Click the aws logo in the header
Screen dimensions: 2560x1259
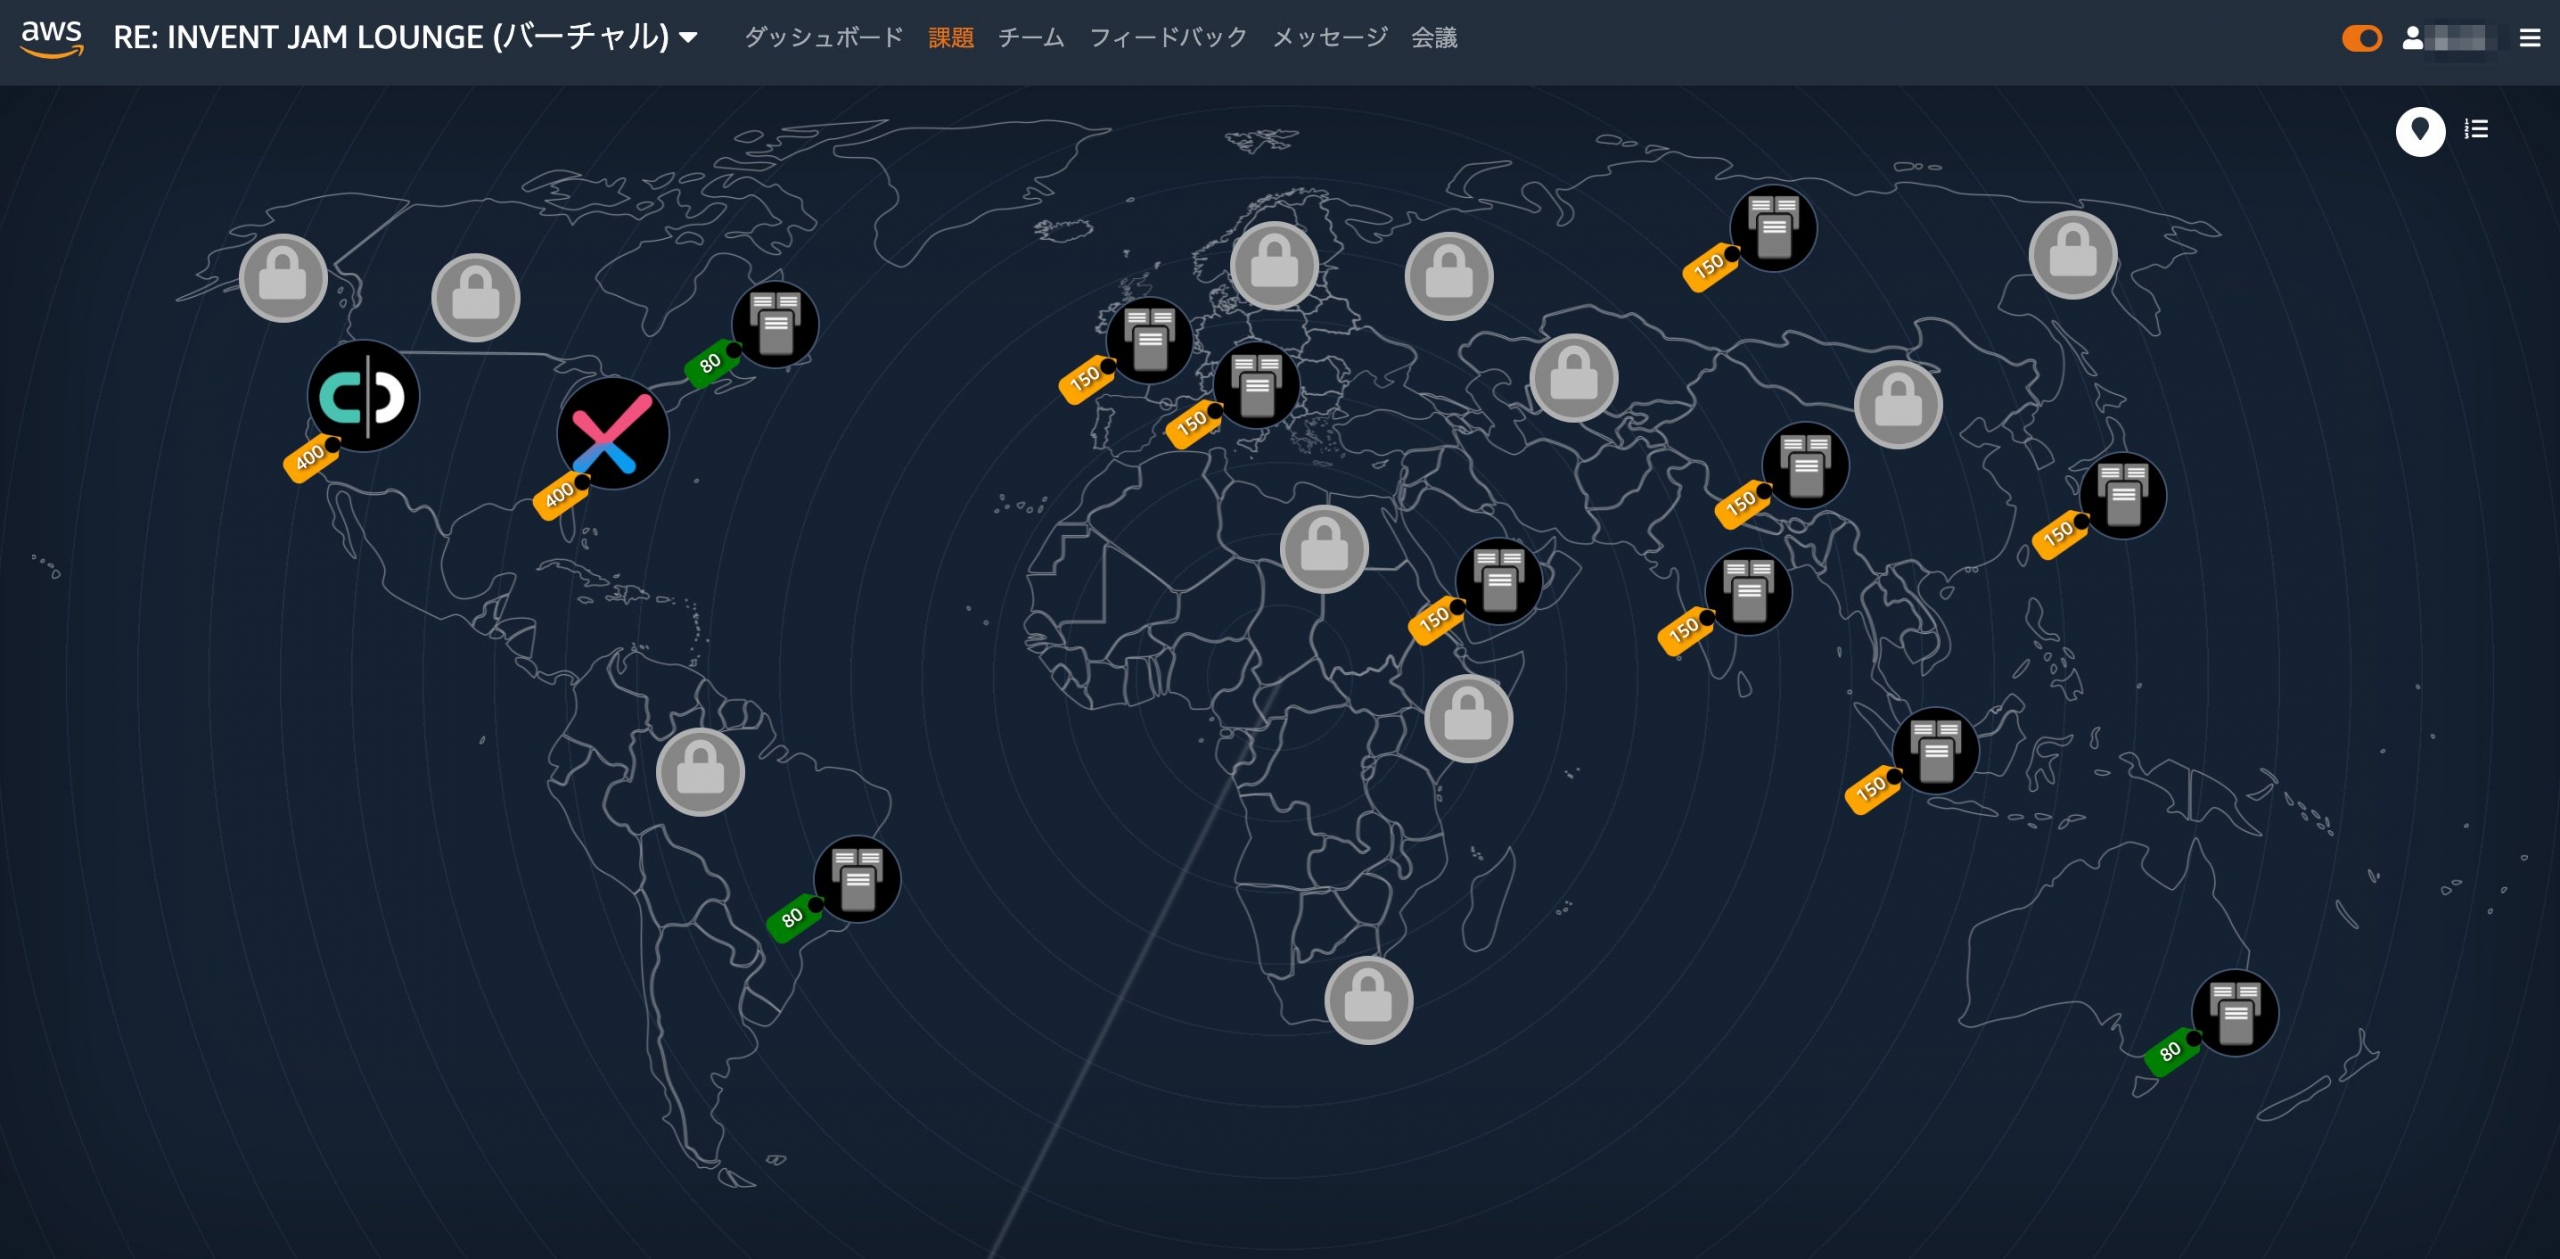click(52, 38)
